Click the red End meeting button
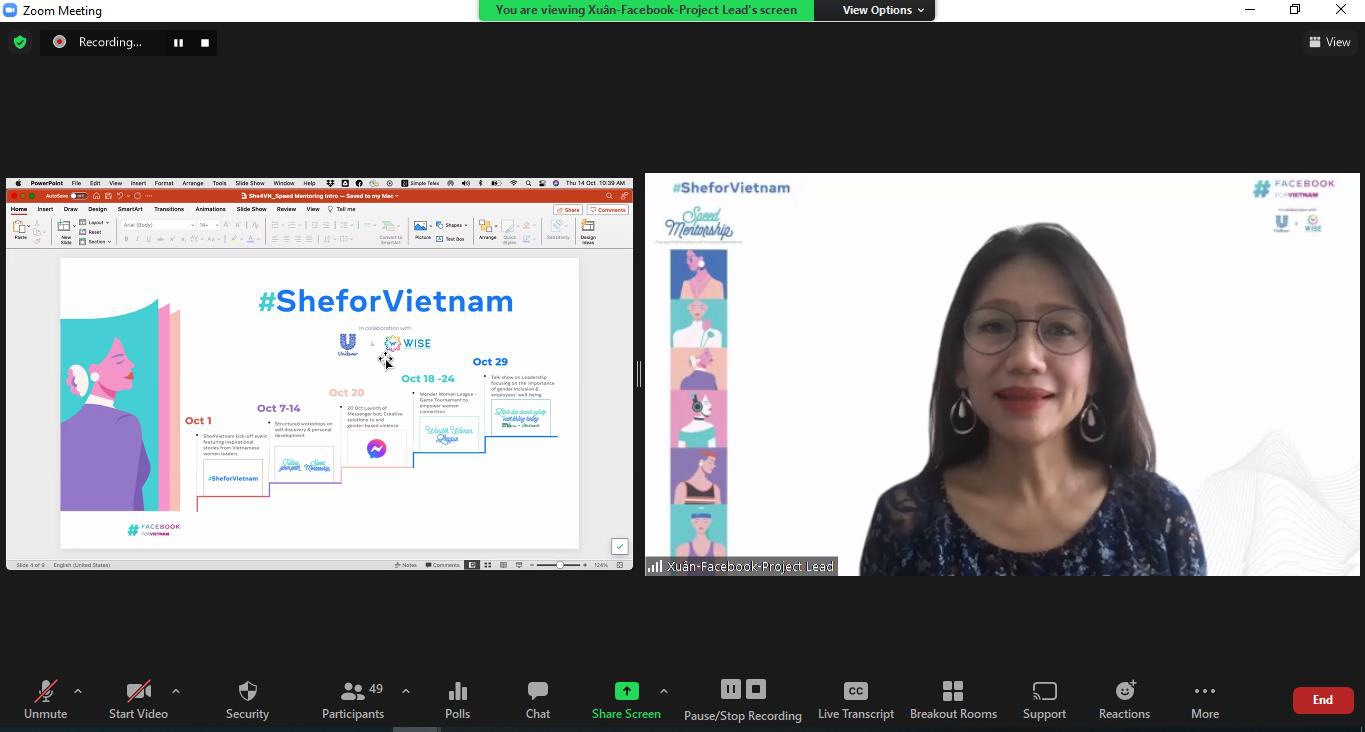1365x732 pixels. 1322,700
